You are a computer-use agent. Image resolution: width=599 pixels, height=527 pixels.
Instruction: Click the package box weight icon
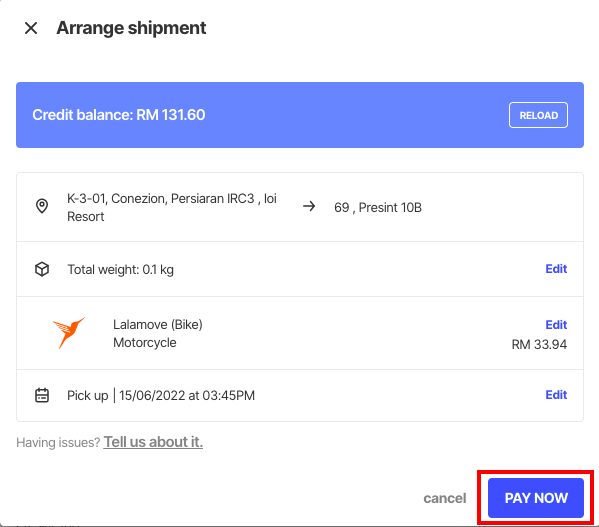pyautogui.click(x=42, y=269)
